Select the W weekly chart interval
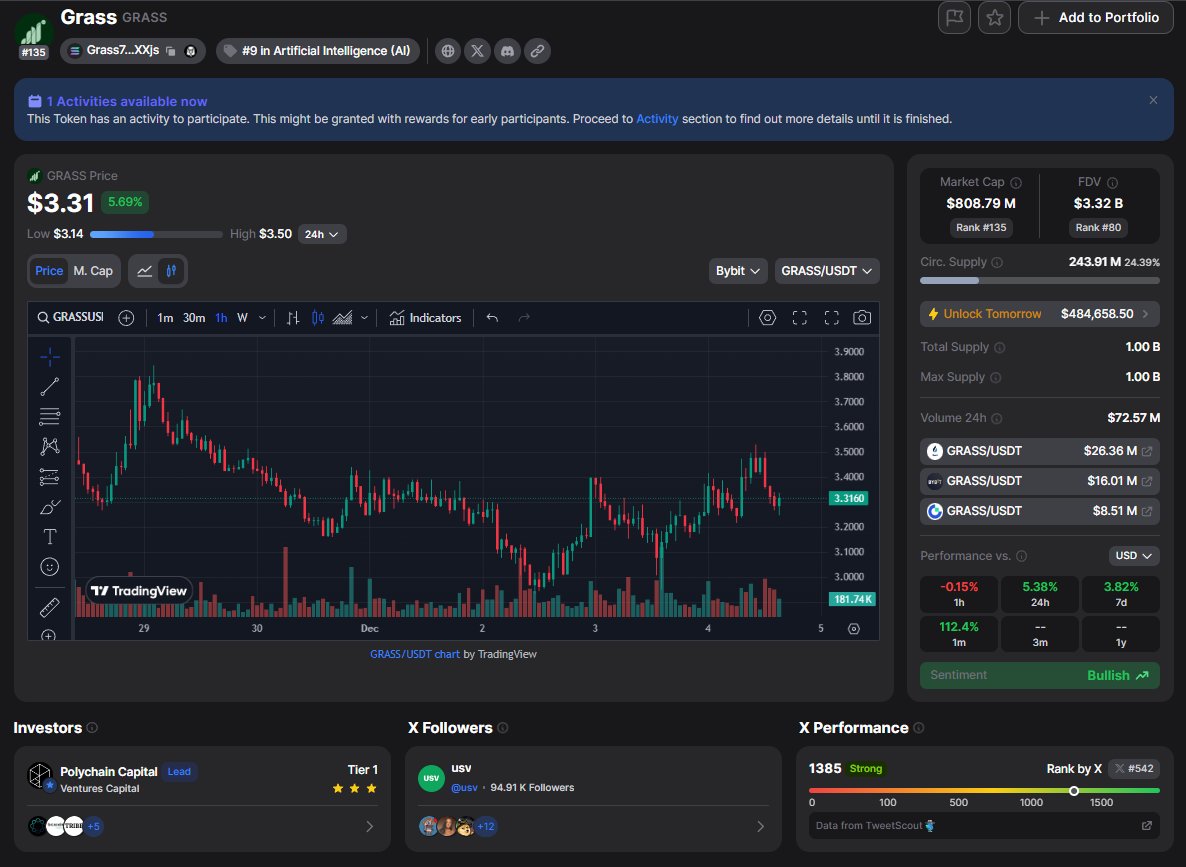This screenshot has height=867, width=1186. pos(242,318)
